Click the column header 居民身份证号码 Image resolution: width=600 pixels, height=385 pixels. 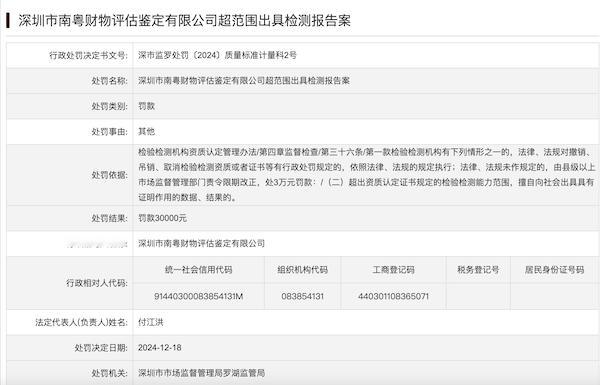pyautogui.click(x=554, y=270)
